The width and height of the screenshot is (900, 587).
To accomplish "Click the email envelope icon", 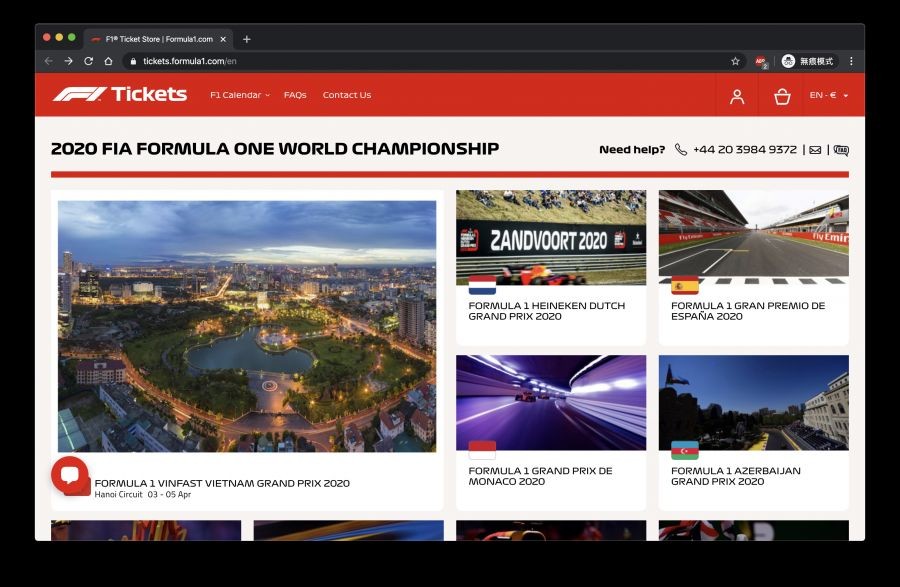I will click(x=815, y=150).
